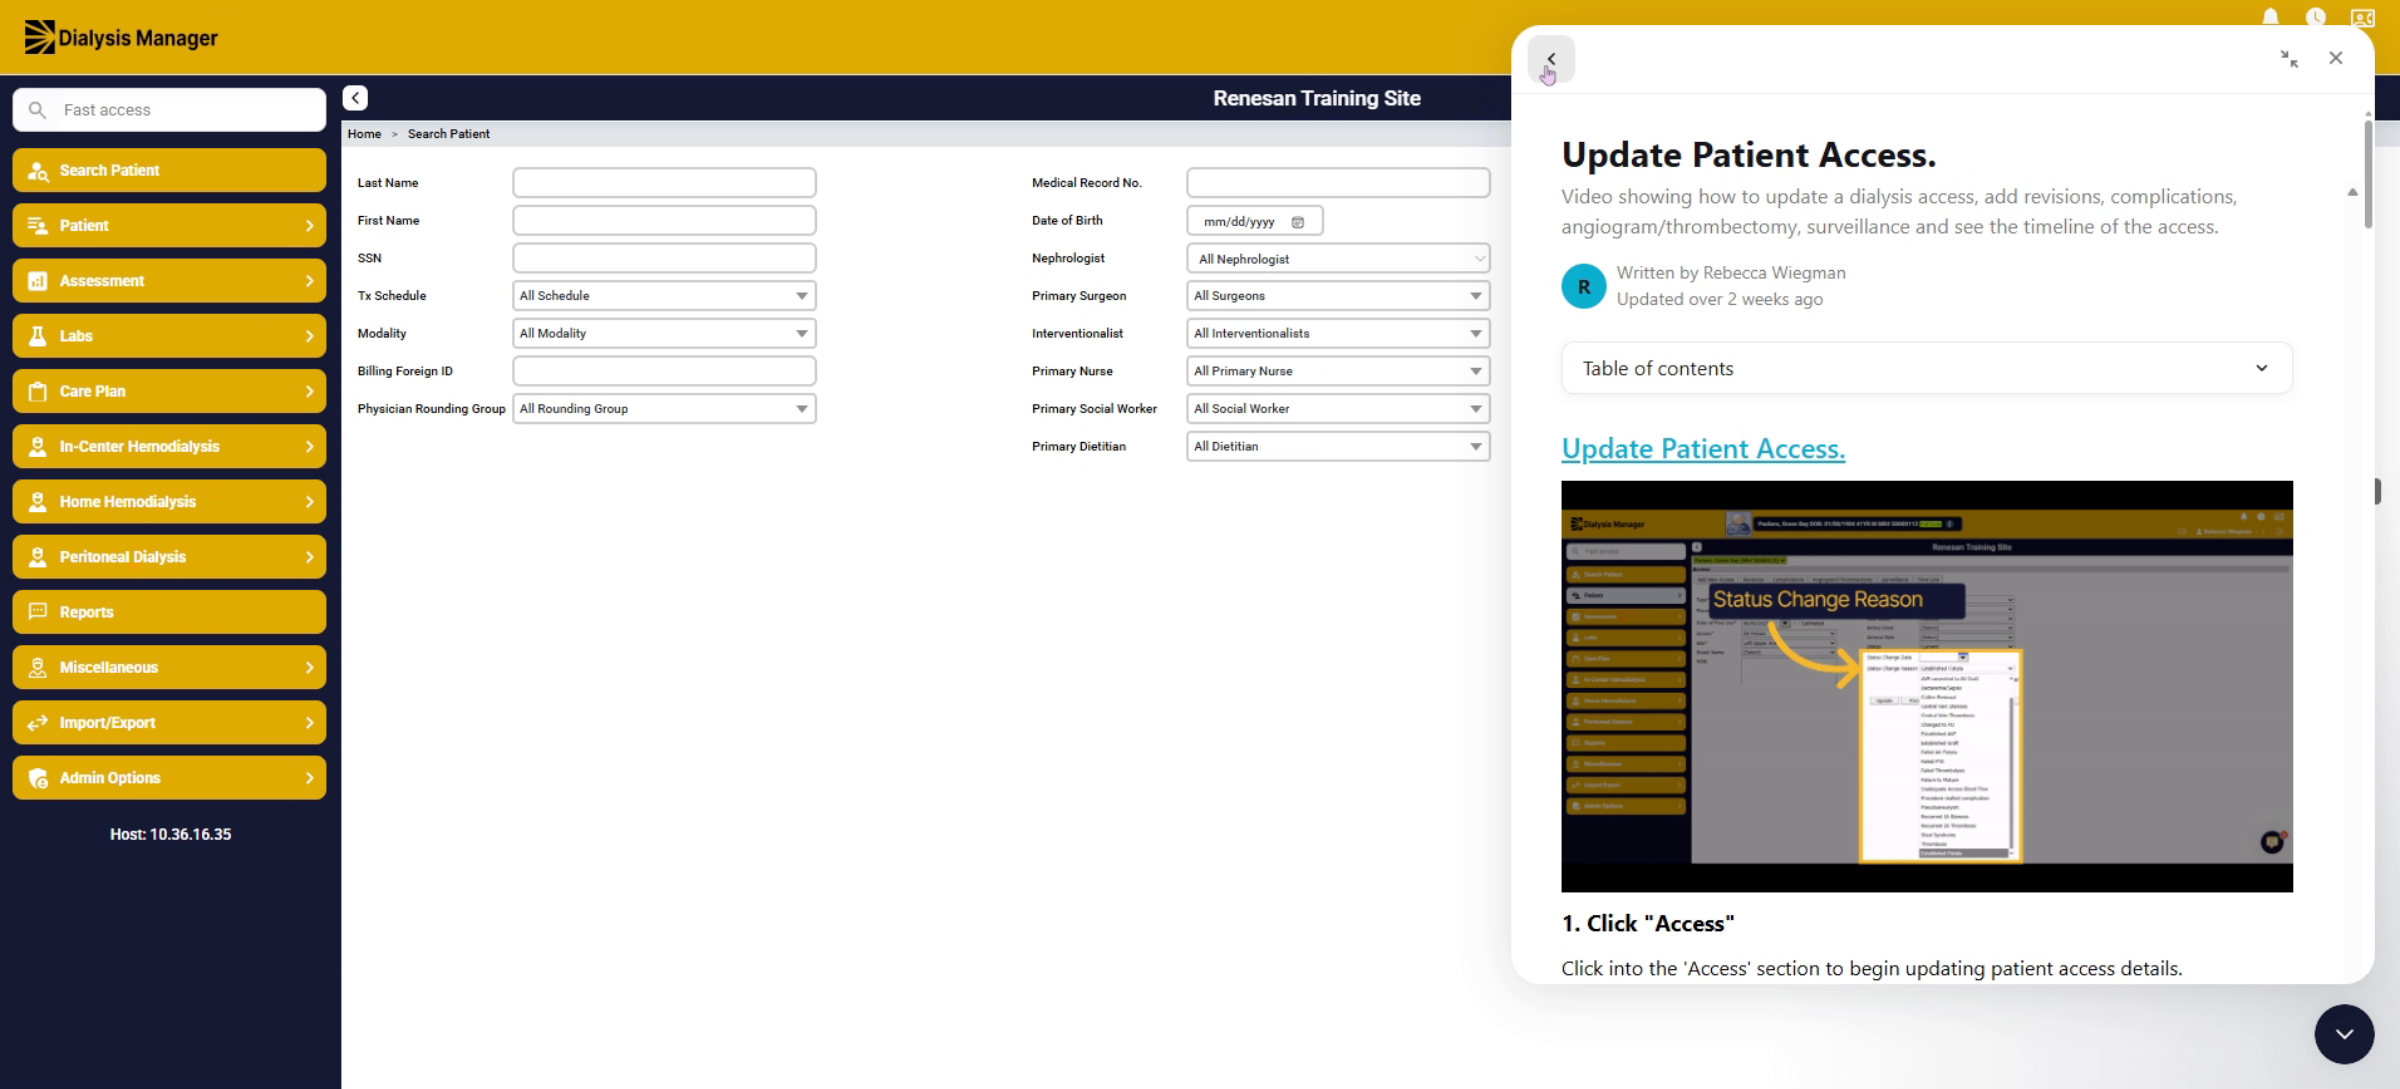The height and width of the screenshot is (1089, 2400).
Task: Minimize chat widget with round chevron button
Action: pos(2344,1034)
